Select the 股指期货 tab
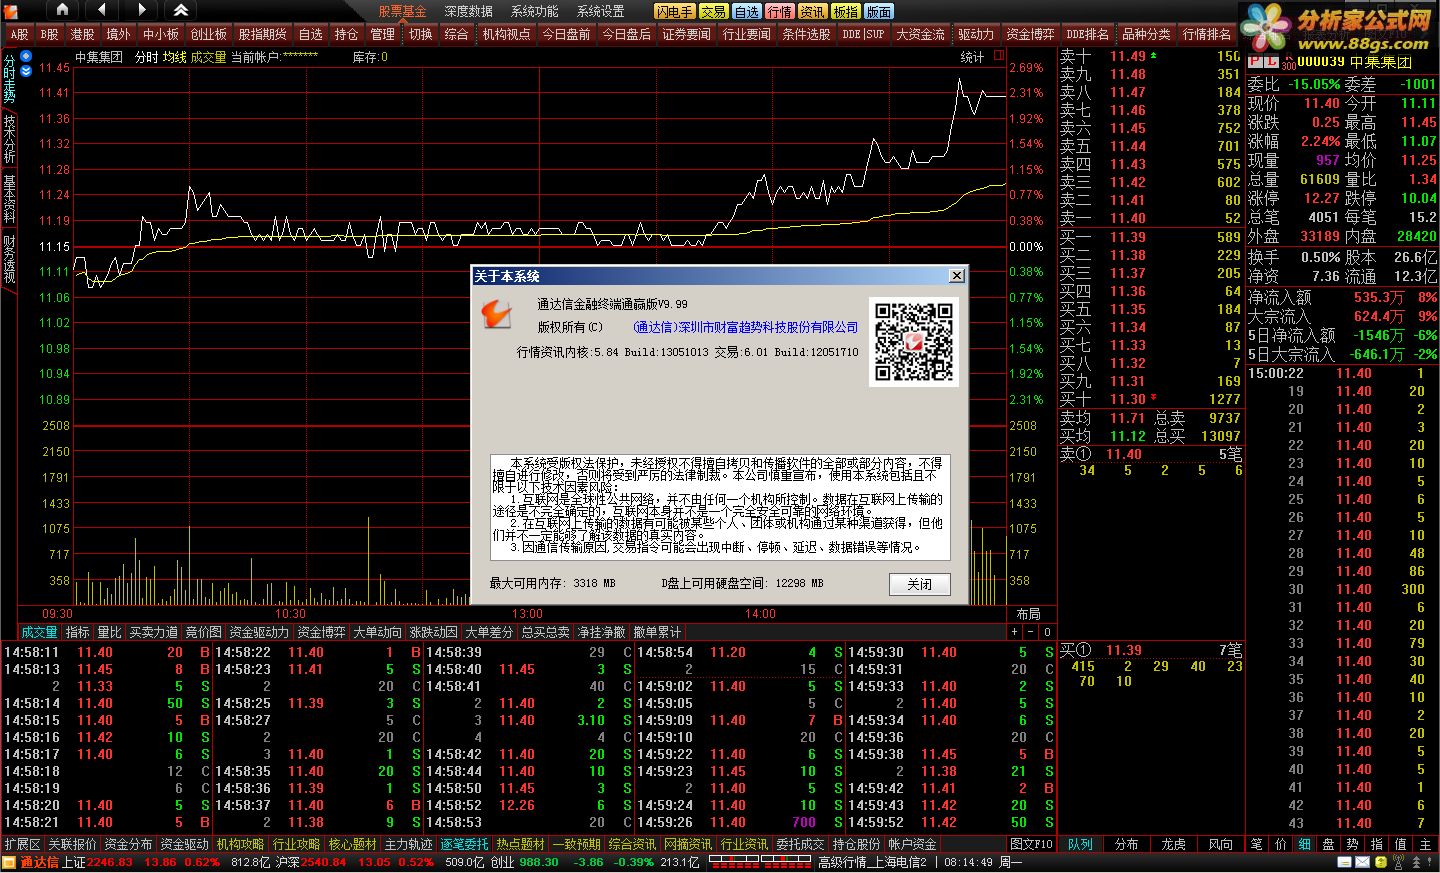The width and height of the screenshot is (1440, 873). tap(262, 34)
